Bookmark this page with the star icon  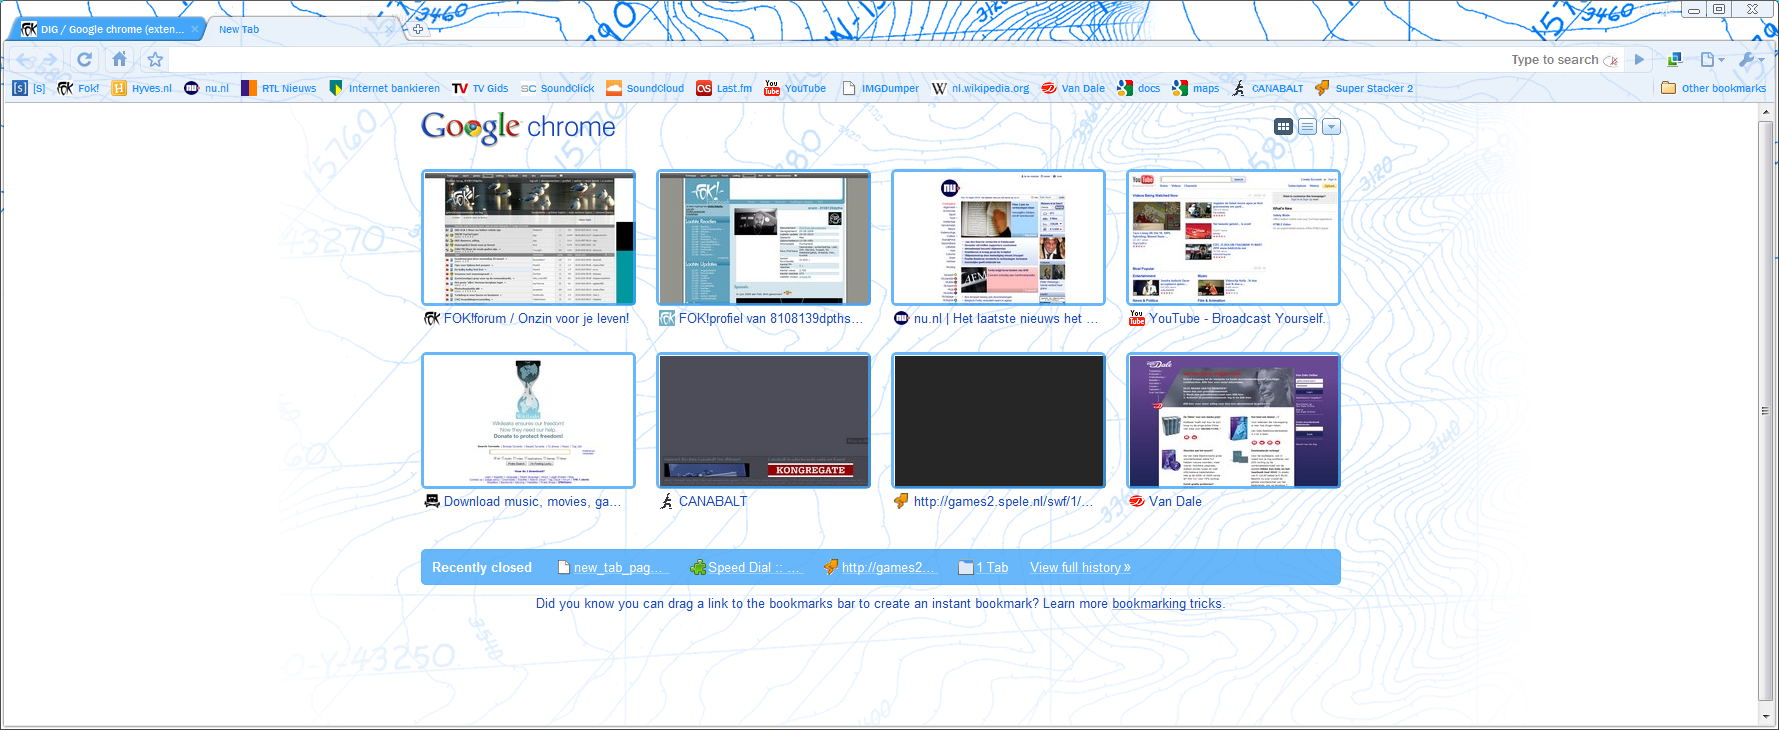pos(155,60)
